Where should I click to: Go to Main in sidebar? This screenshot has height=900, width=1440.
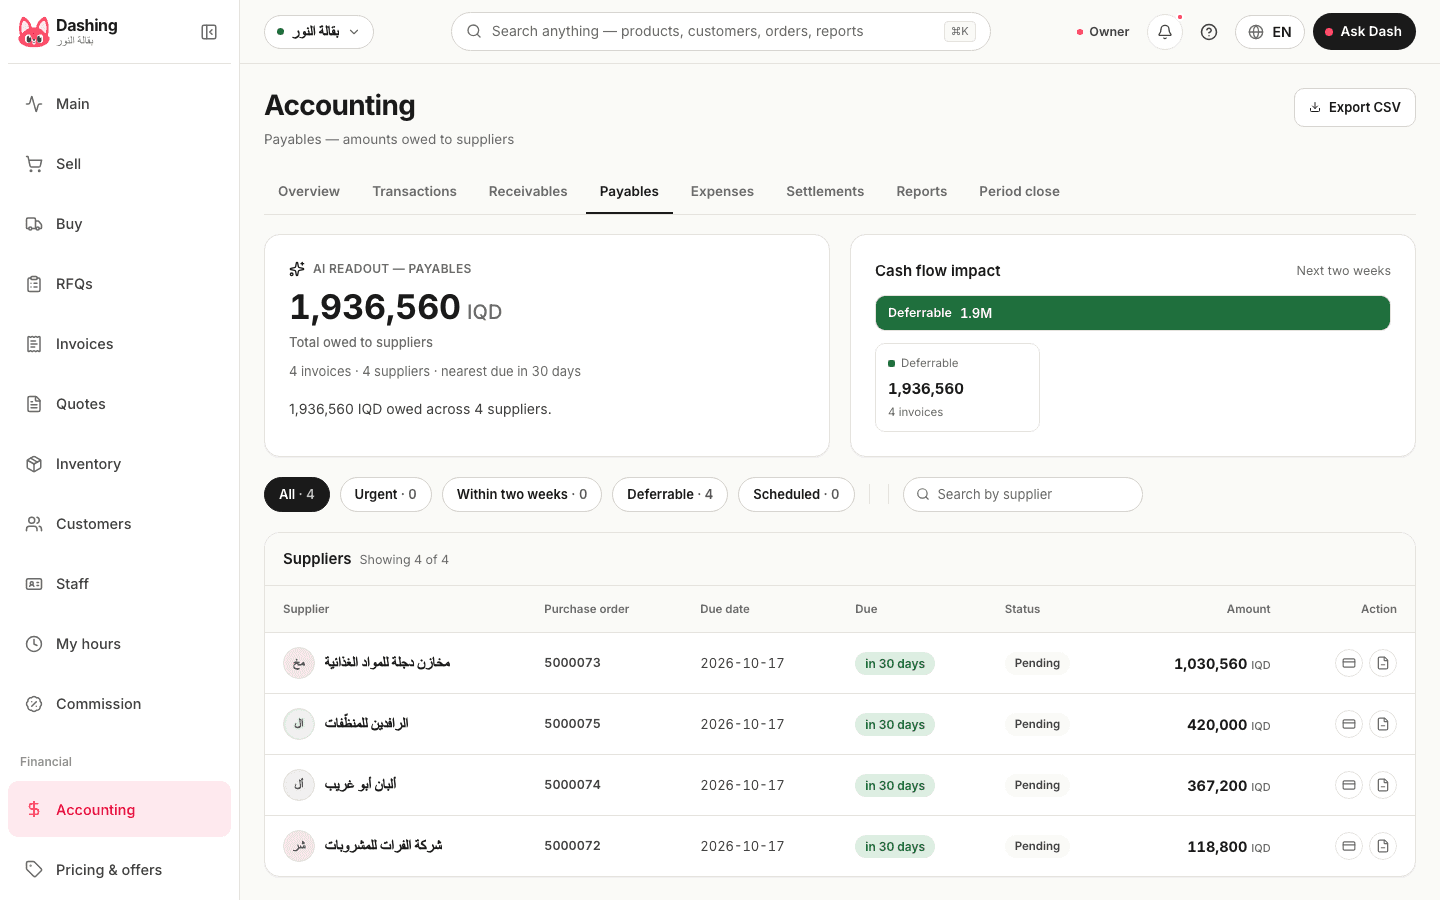pyautogui.click(x=119, y=104)
